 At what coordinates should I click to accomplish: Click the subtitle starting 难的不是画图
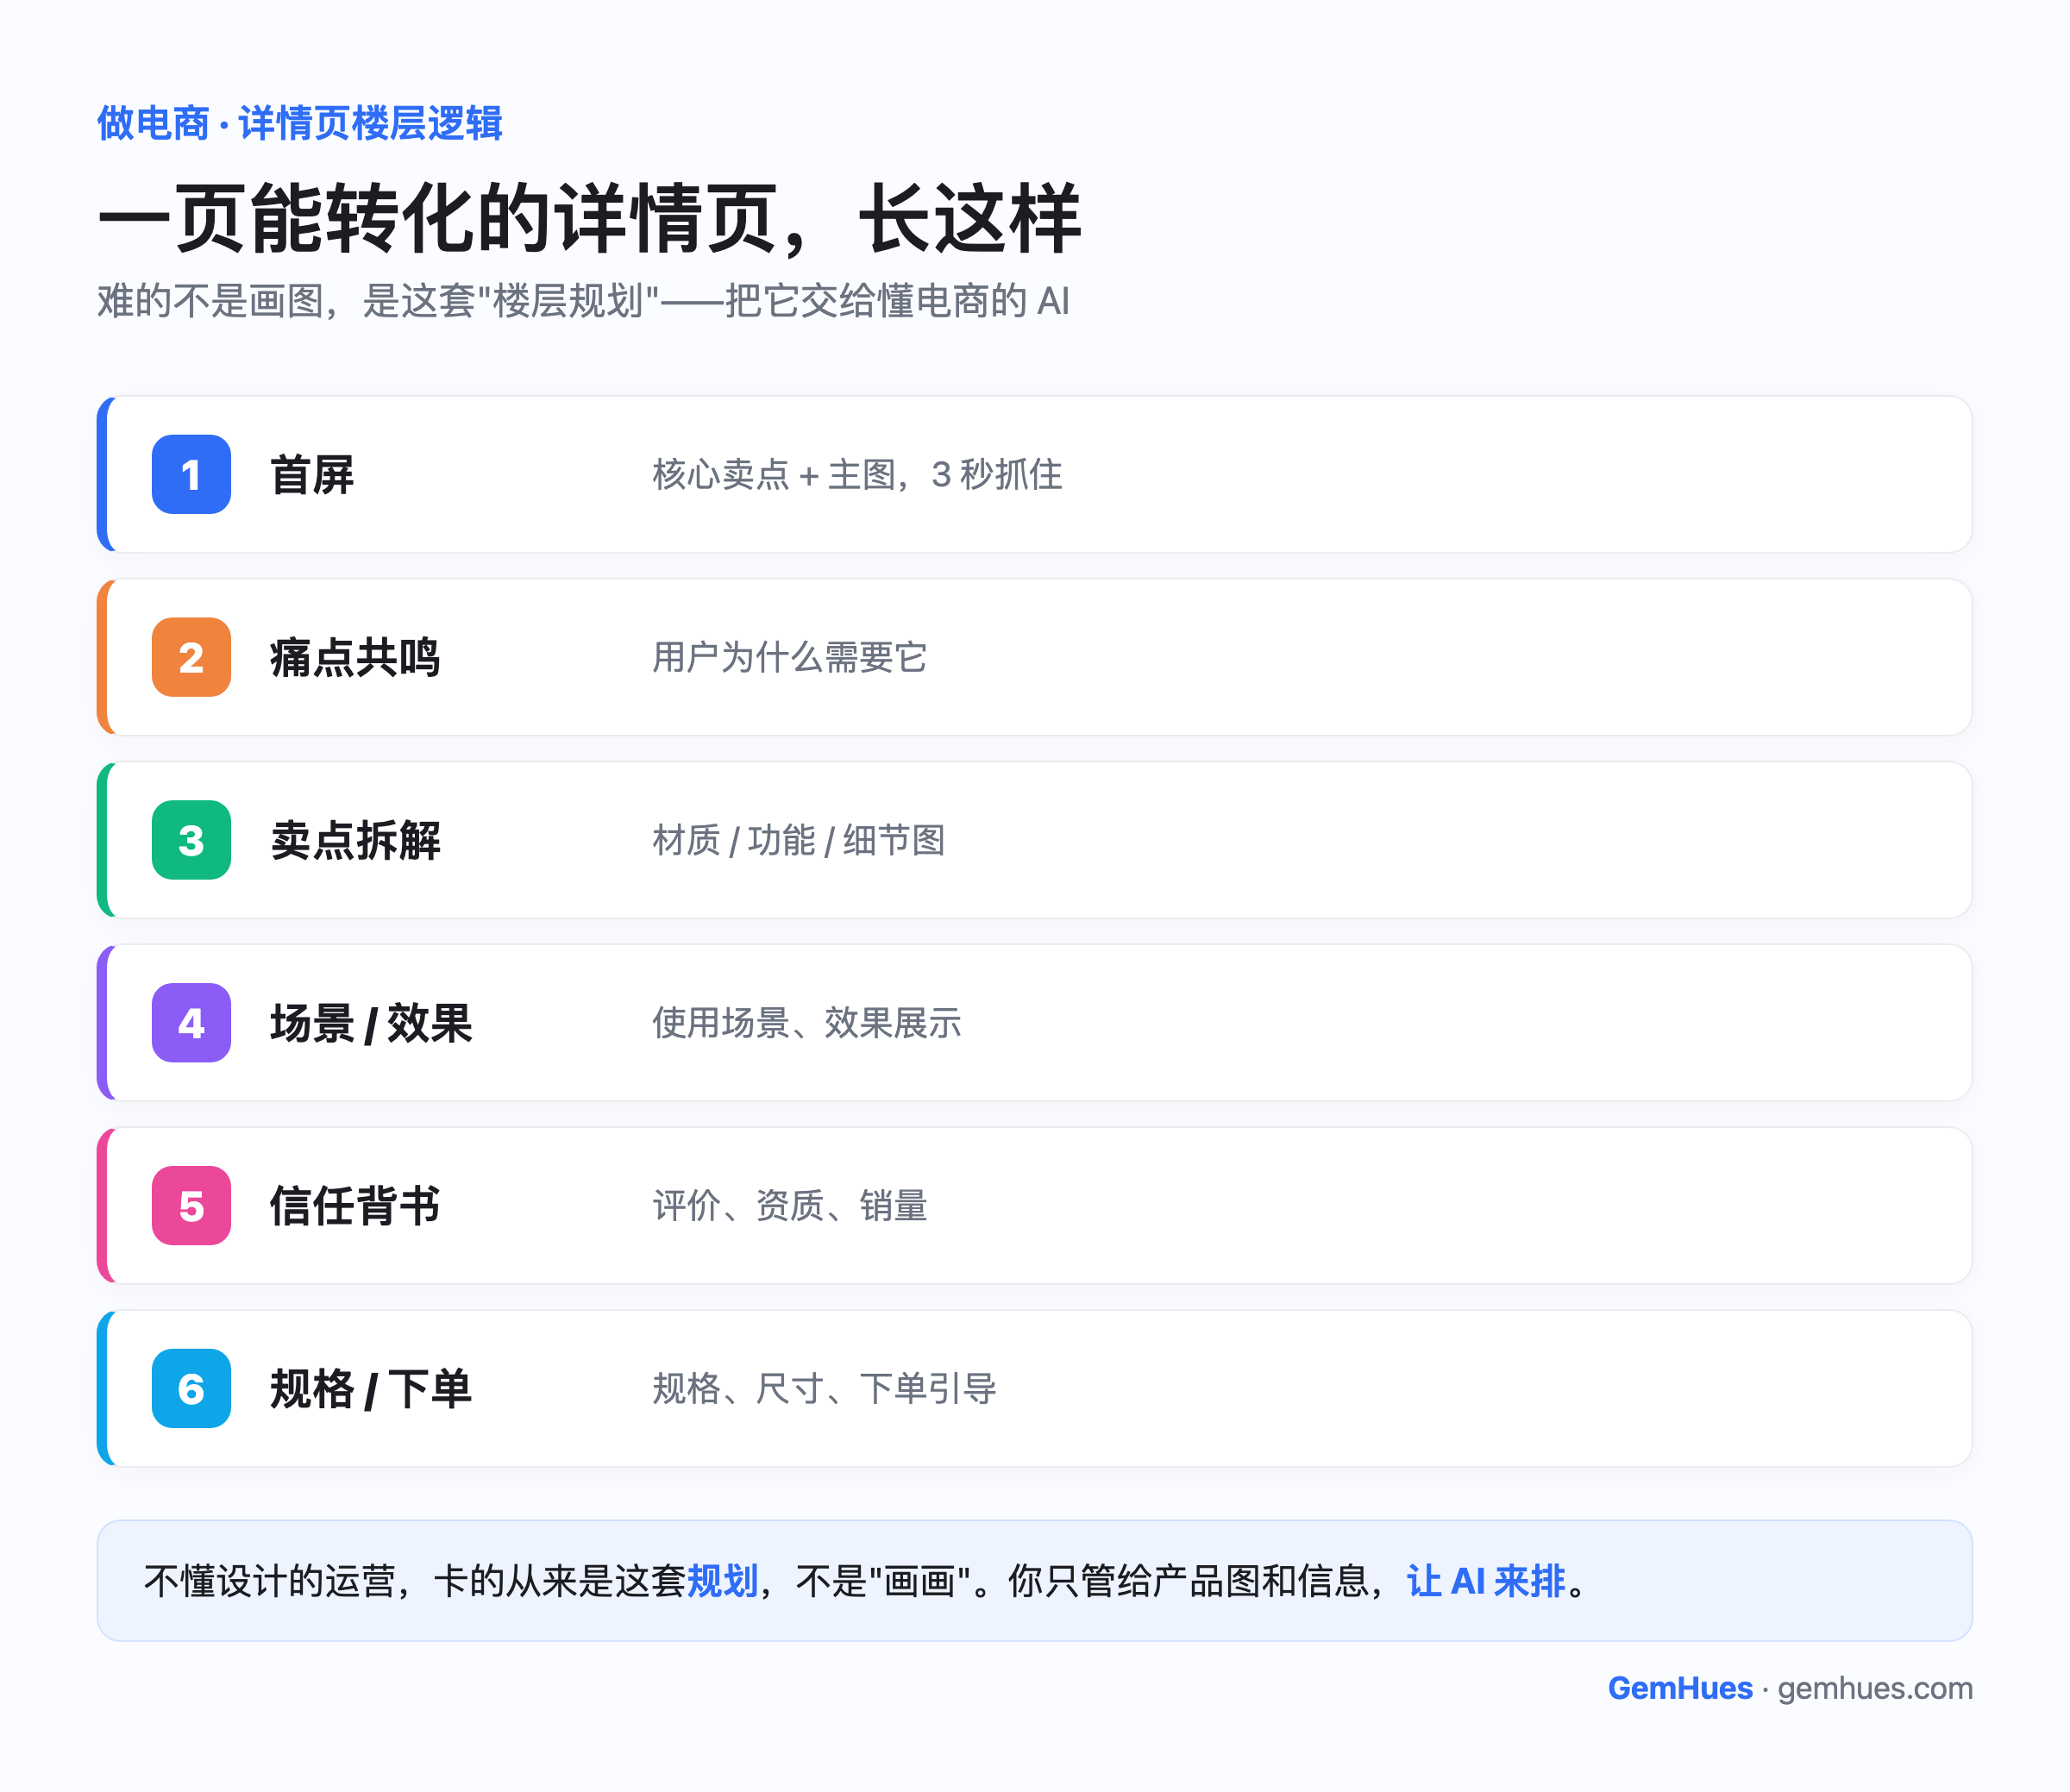coord(583,301)
